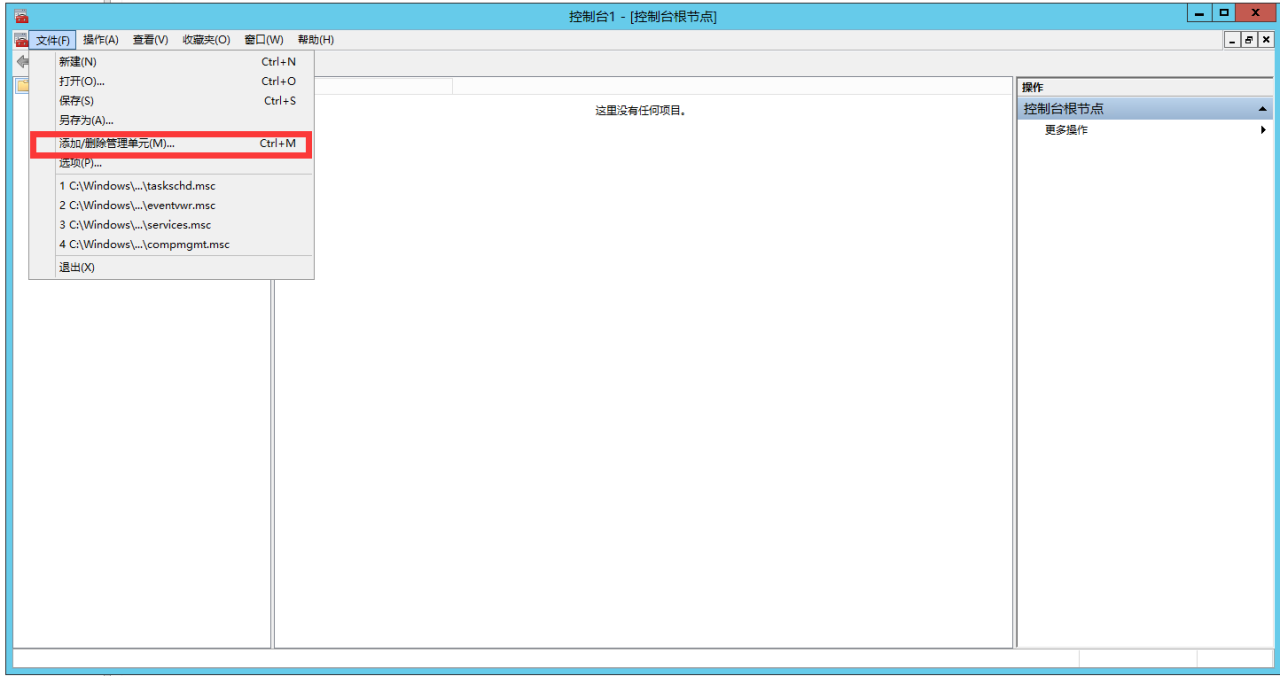The image size is (1280, 676).
Task: Choose 打开(O)... from the File menu
Action: [171, 81]
